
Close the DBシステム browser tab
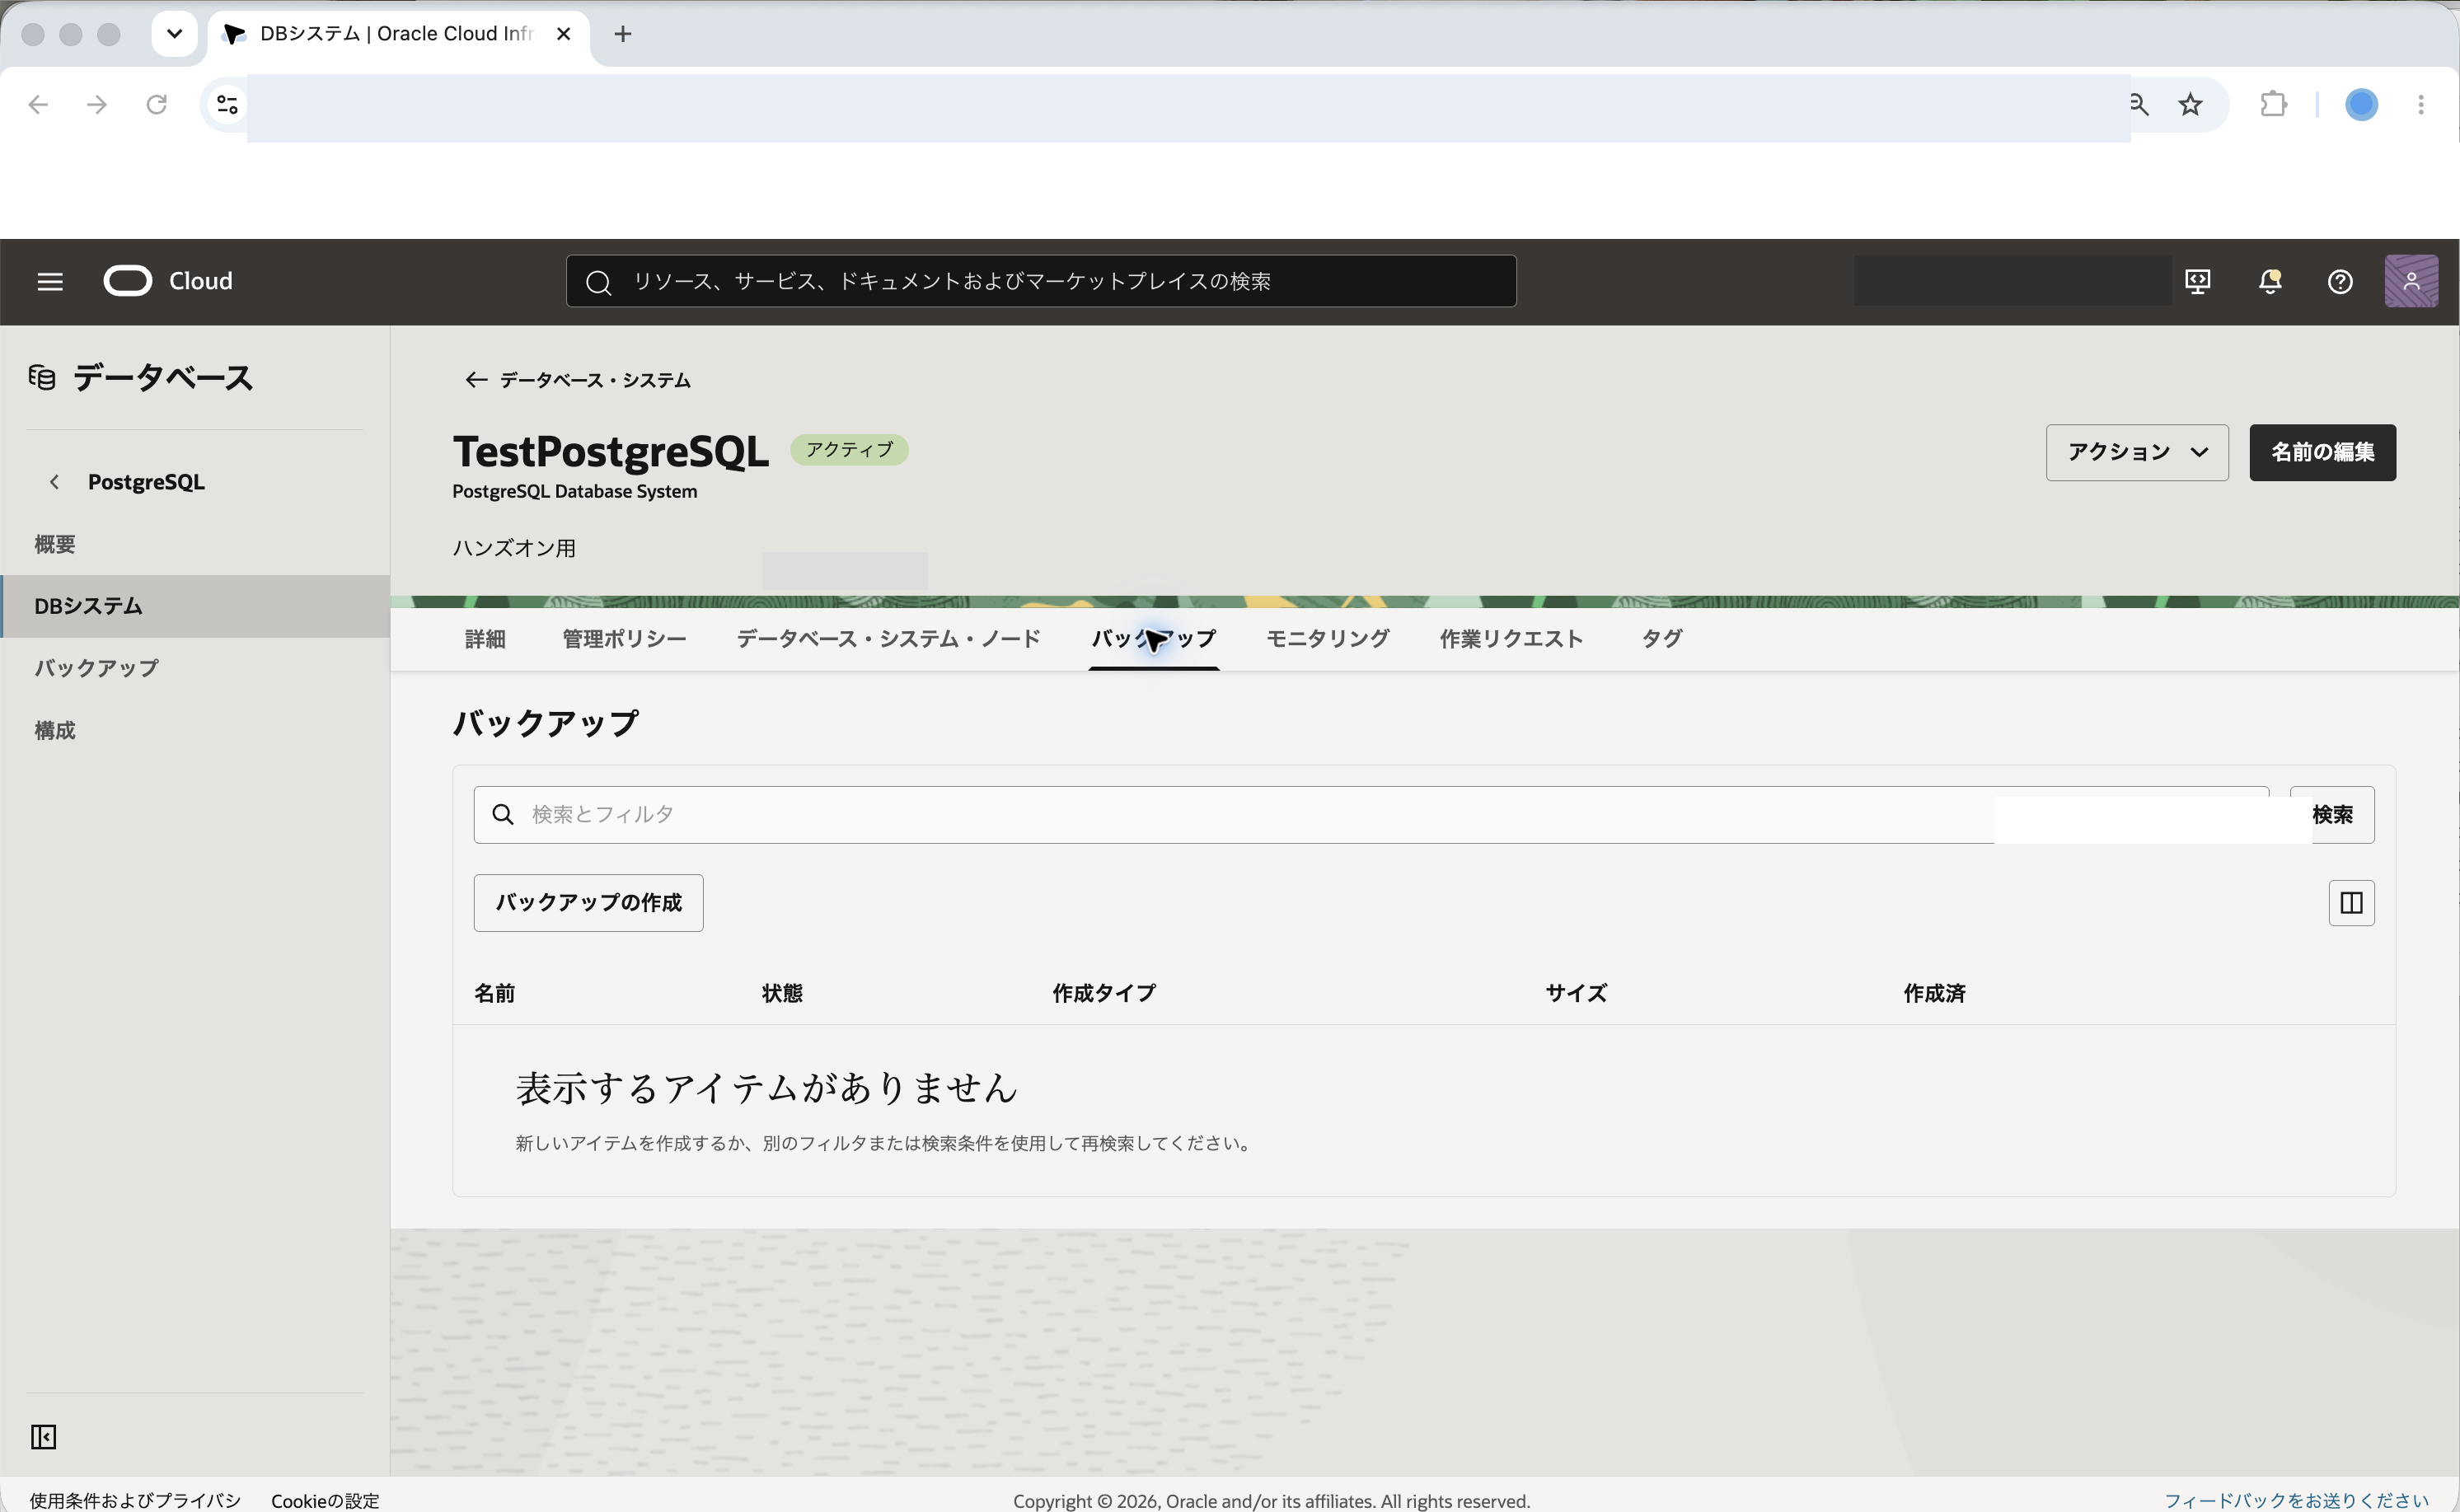point(563,34)
